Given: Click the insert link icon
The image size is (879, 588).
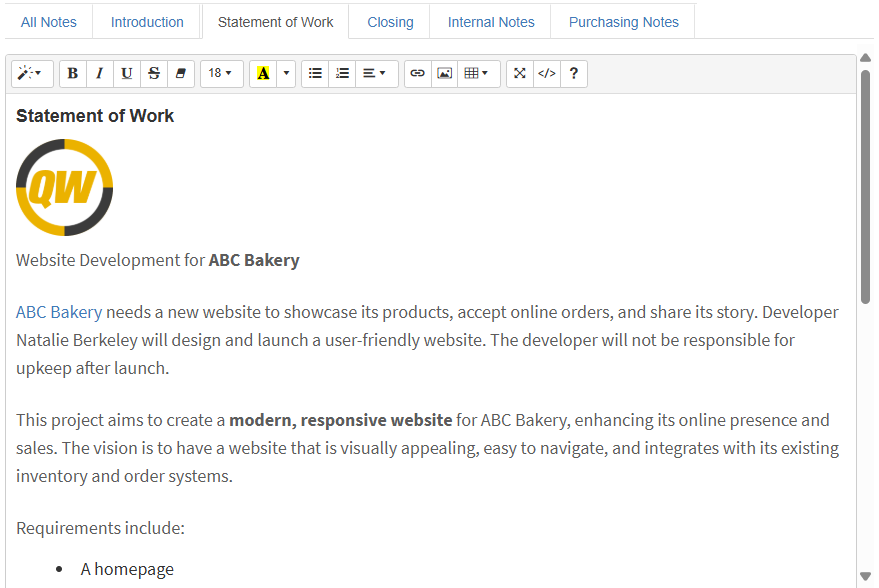Looking at the screenshot, I should 418,74.
